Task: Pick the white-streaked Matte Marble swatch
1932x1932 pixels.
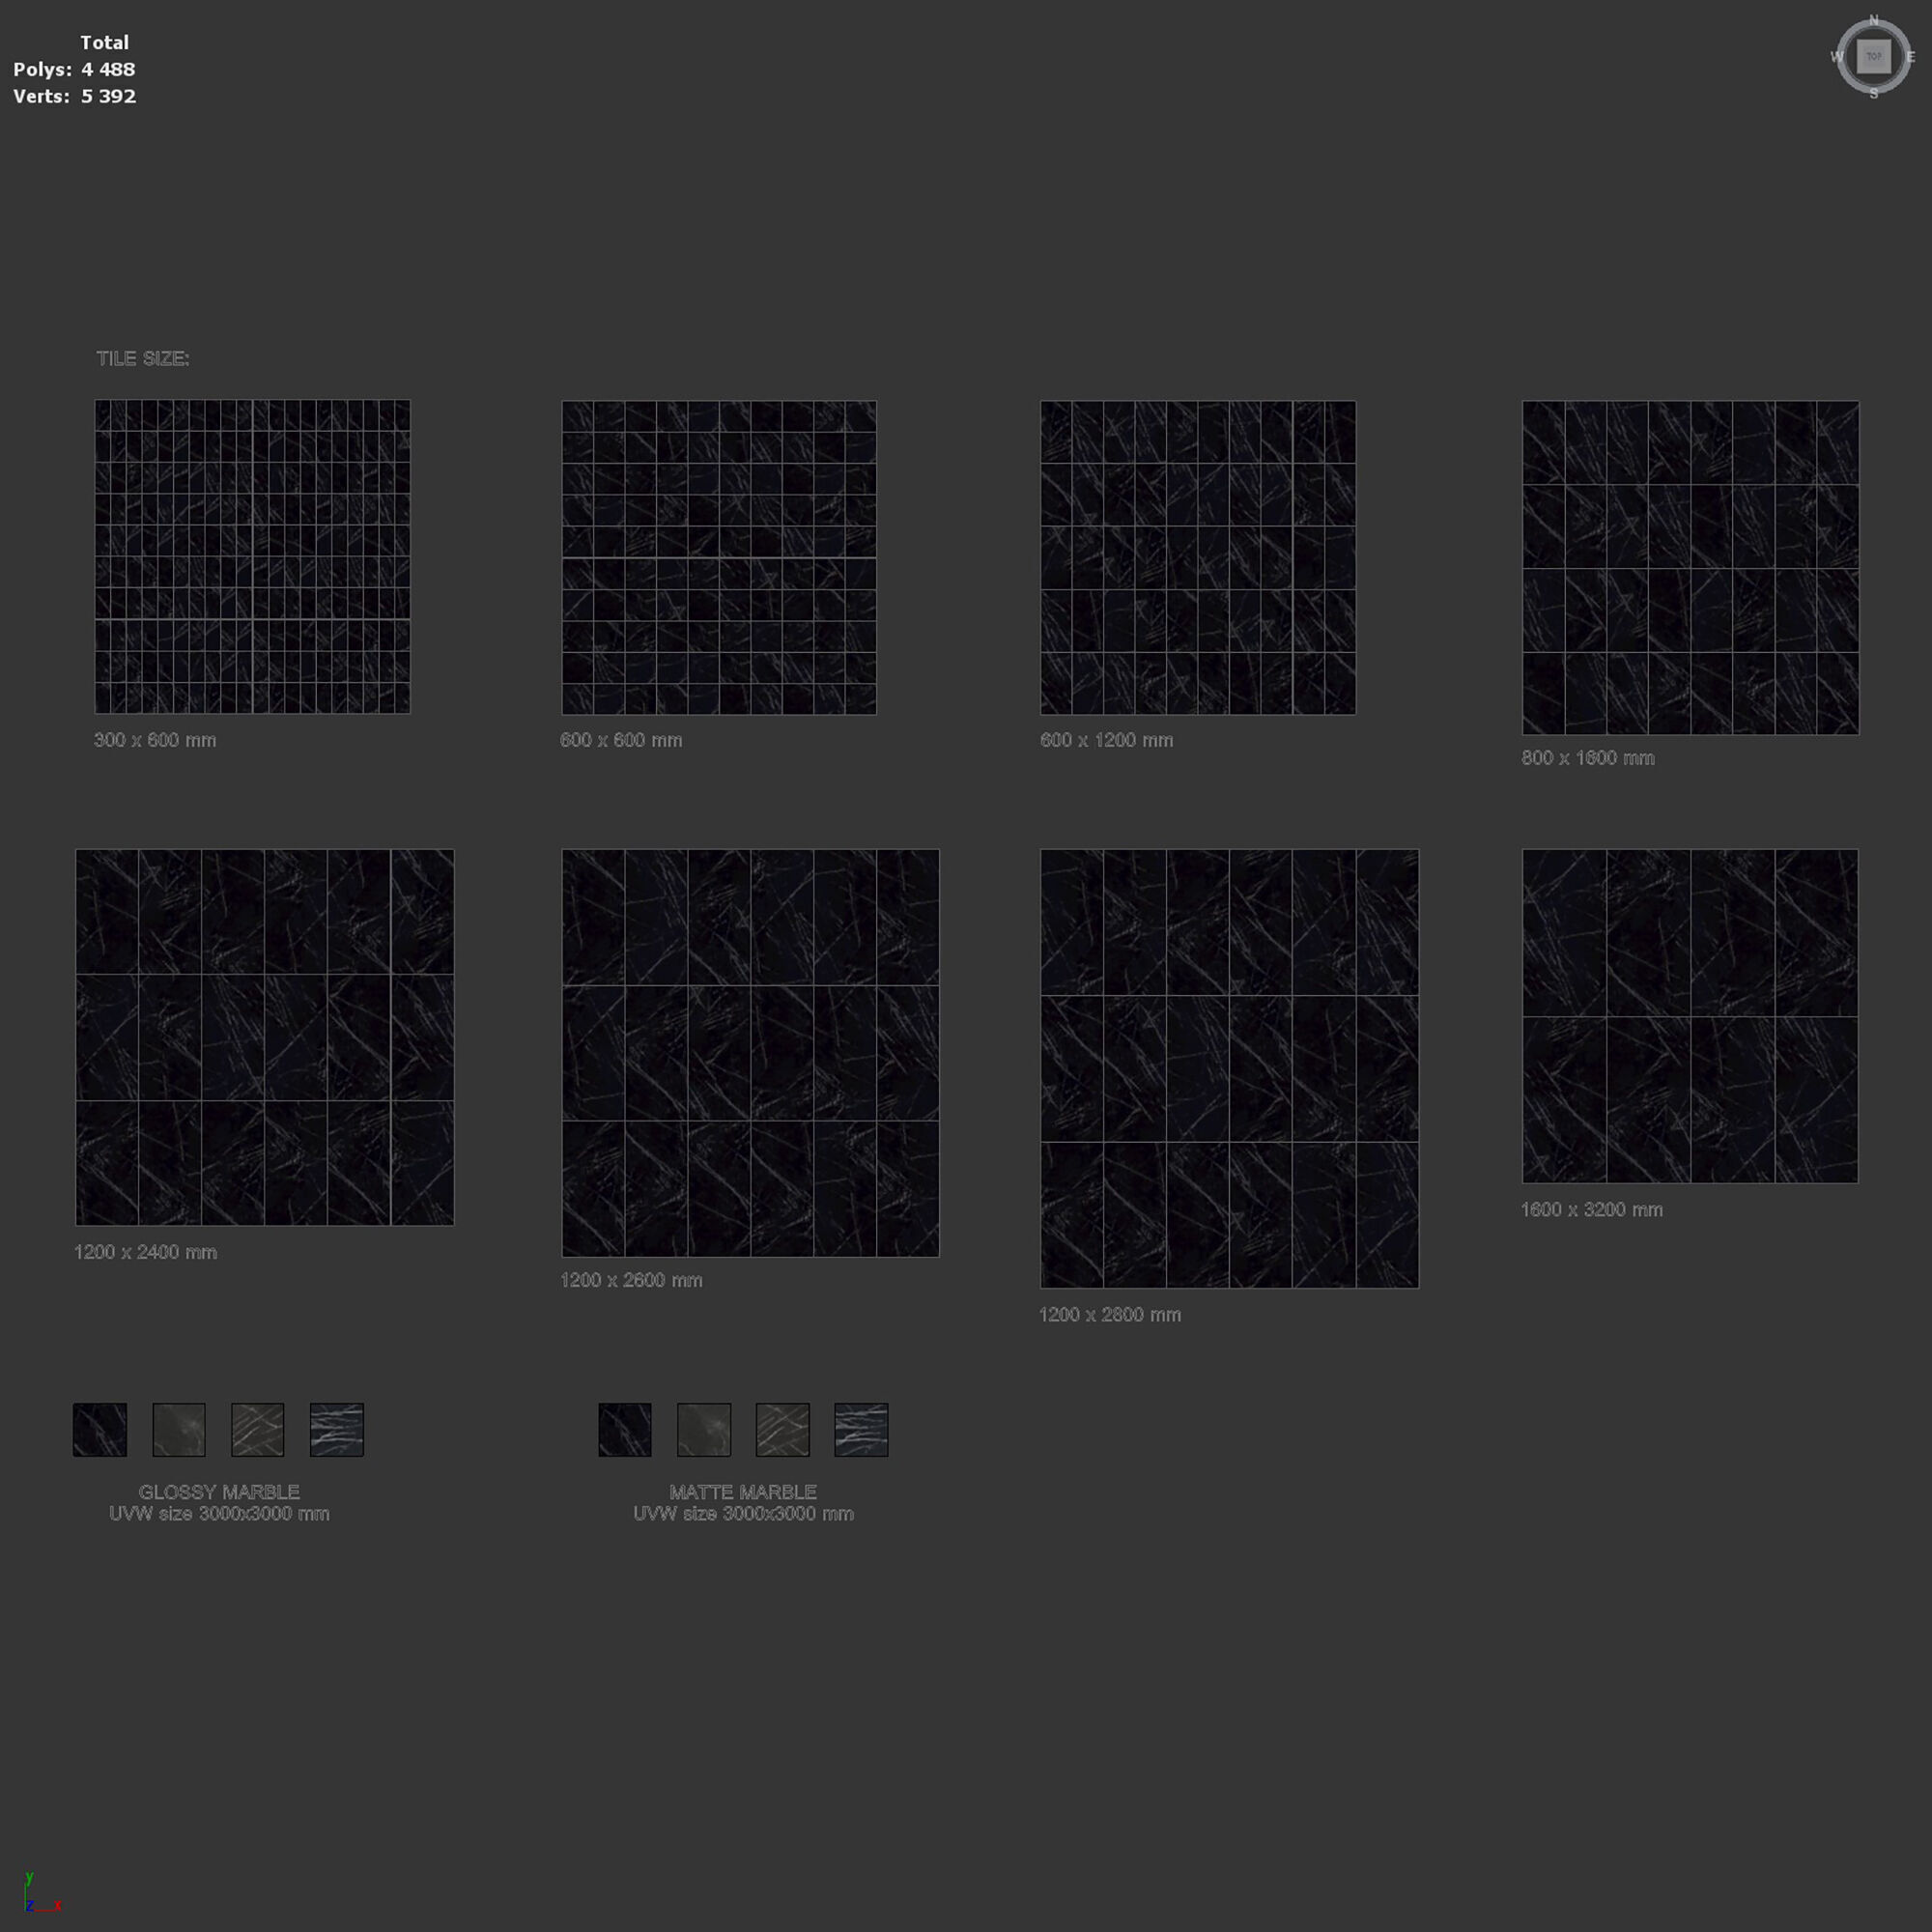Action: pos(861,1429)
